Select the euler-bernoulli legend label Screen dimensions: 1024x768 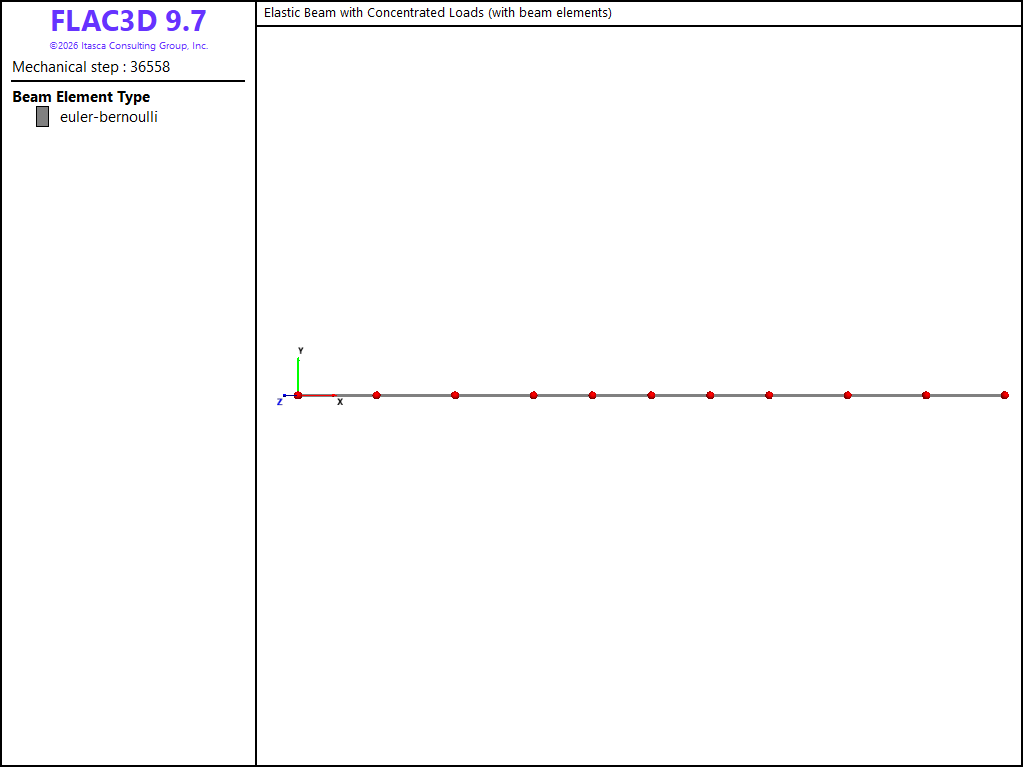(x=108, y=117)
